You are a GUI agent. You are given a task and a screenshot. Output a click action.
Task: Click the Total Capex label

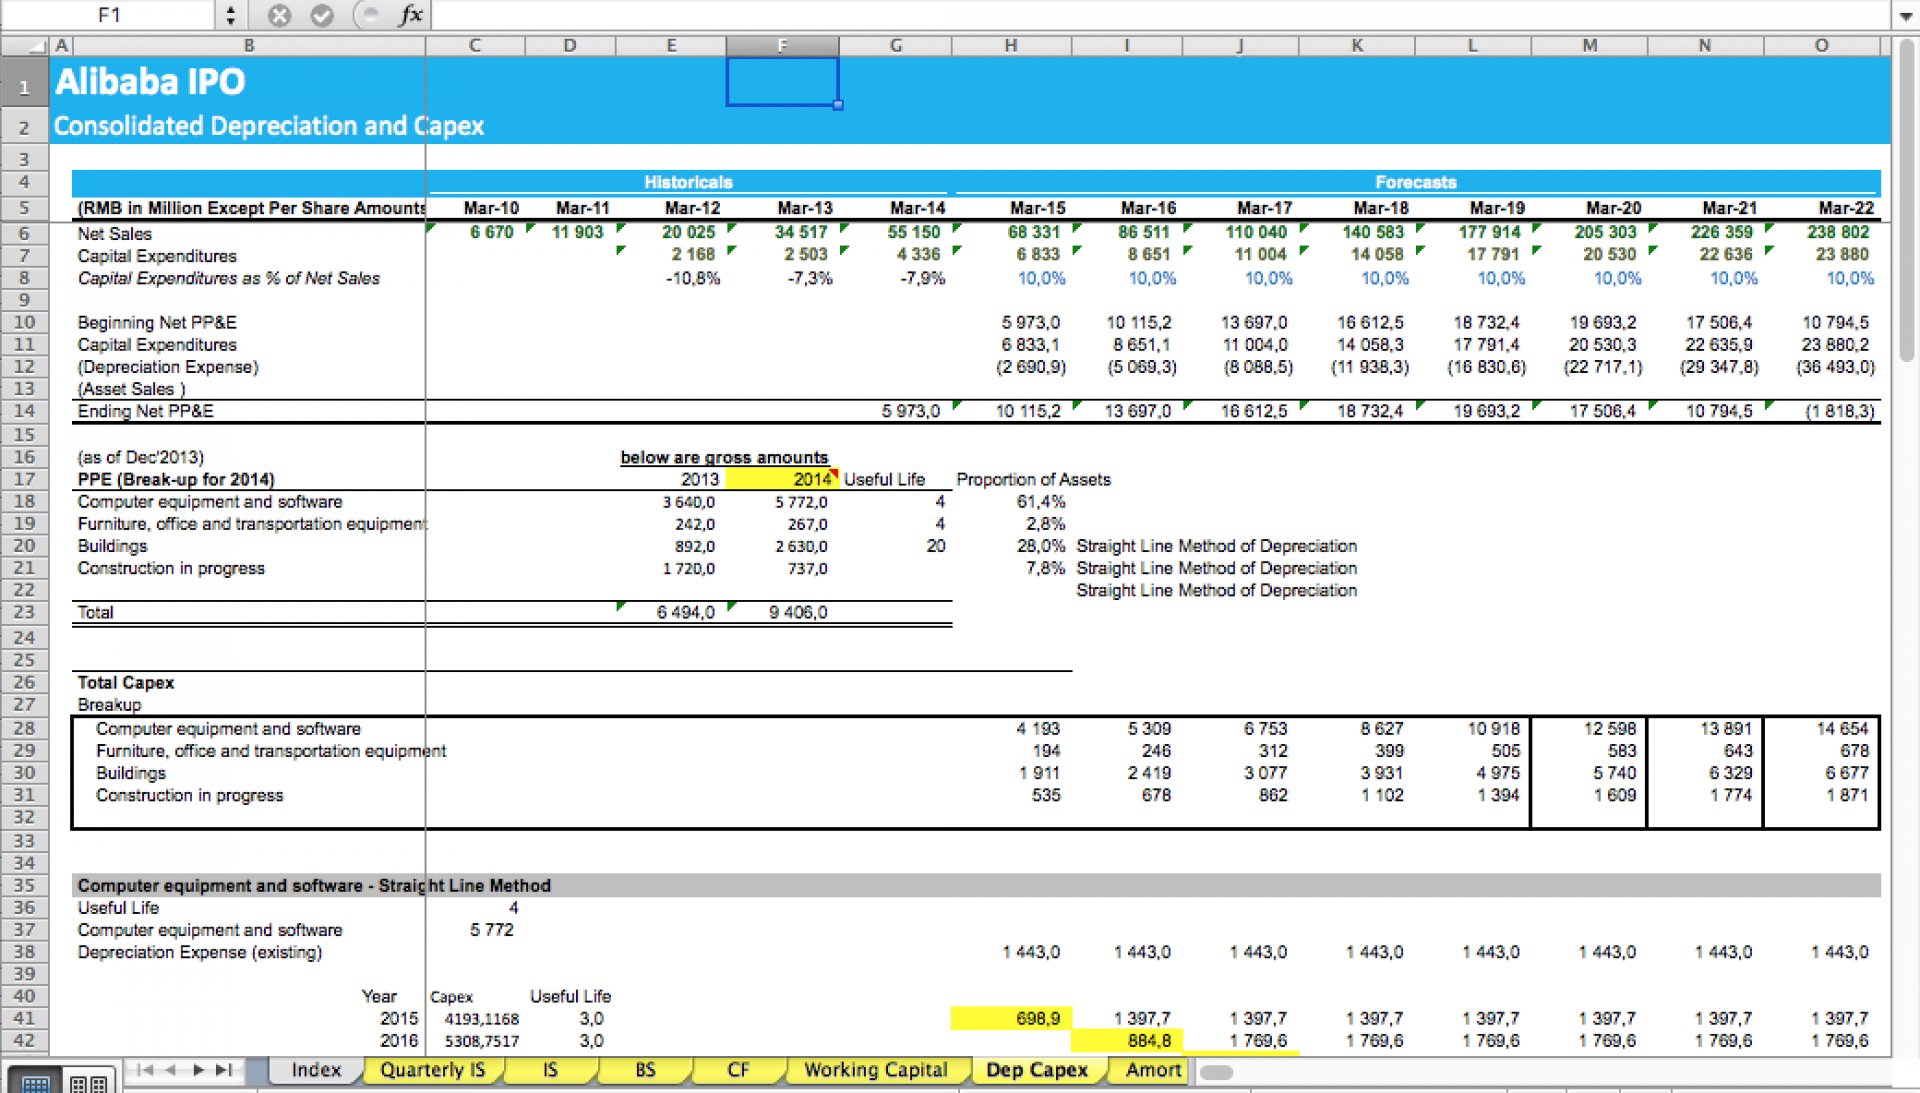coord(126,682)
